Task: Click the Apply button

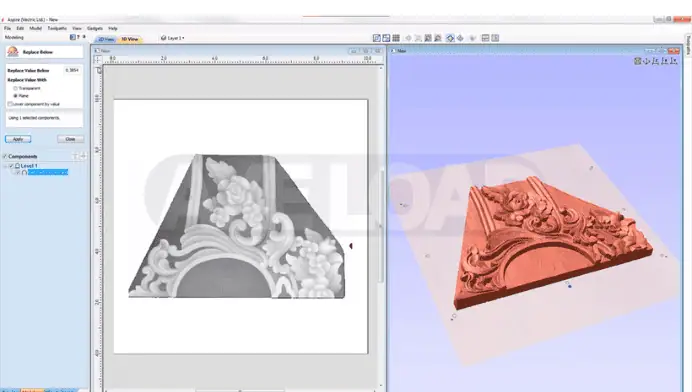Action: 18,139
